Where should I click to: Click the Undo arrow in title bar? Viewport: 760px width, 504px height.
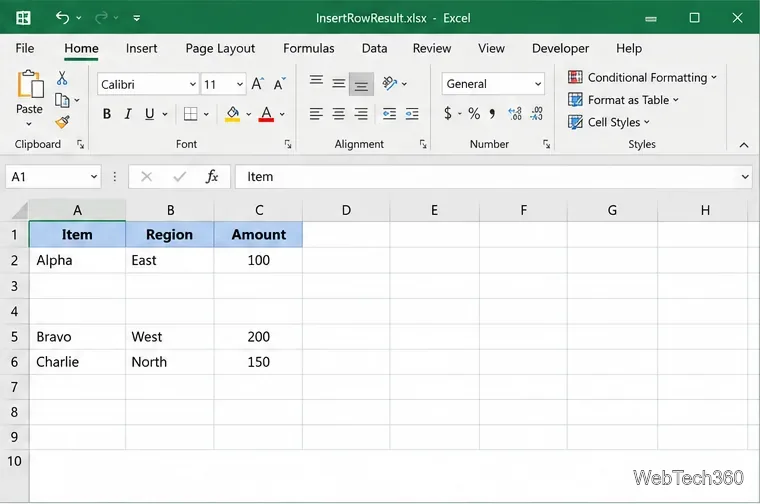(x=62, y=18)
